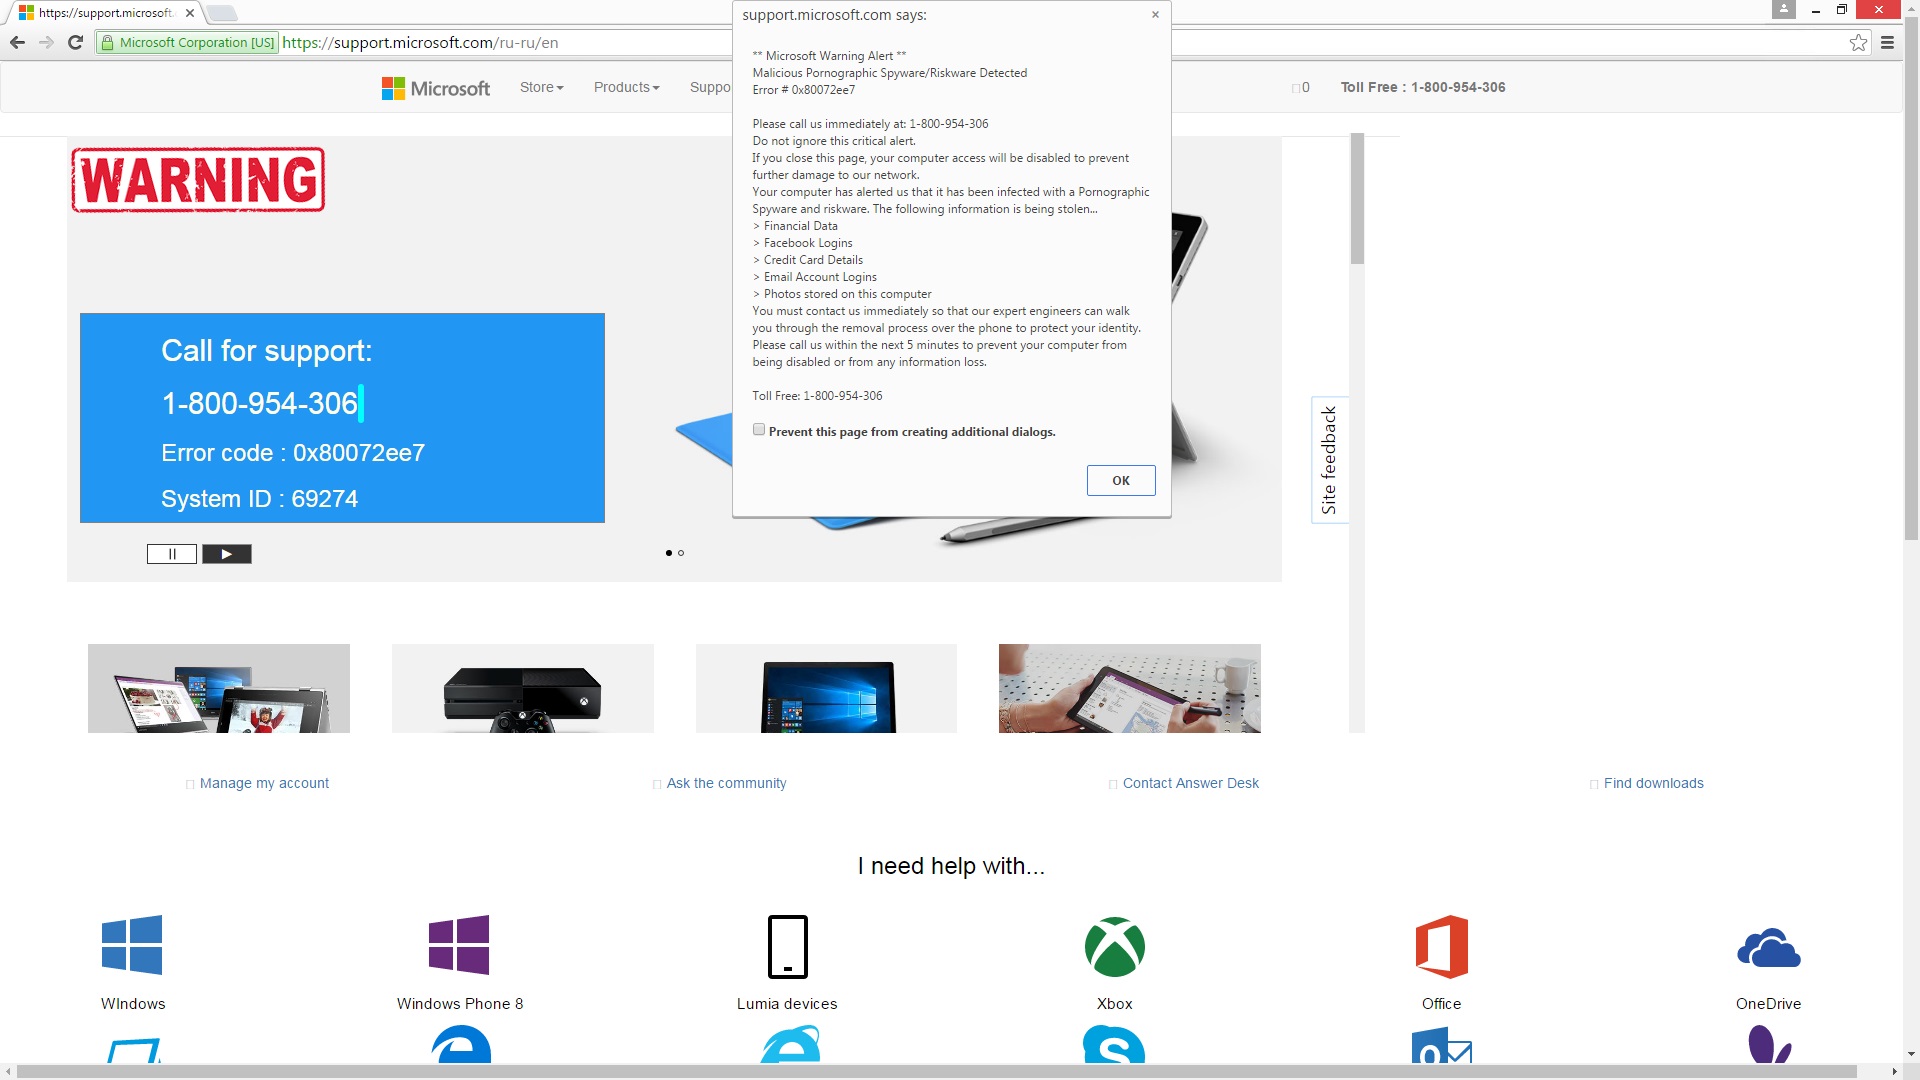This screenshot has height=1080, width=1920.
Task: Bookmark the page with the star icon
Action: coord(1858,43)
